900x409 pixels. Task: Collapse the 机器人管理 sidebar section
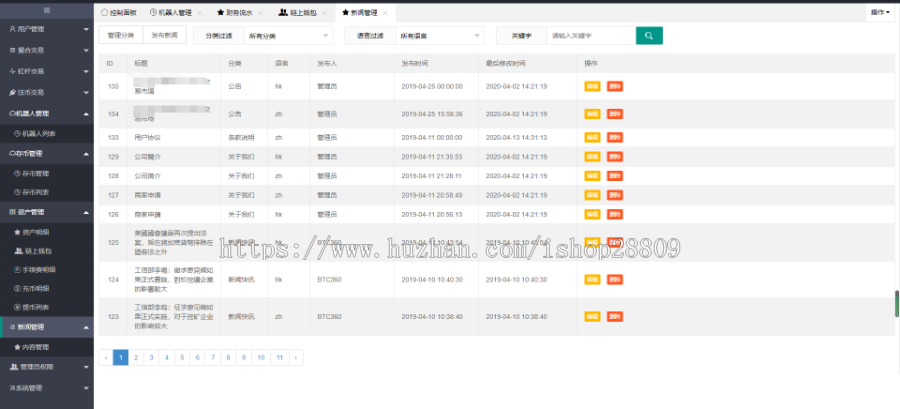(x=46, y=113)
